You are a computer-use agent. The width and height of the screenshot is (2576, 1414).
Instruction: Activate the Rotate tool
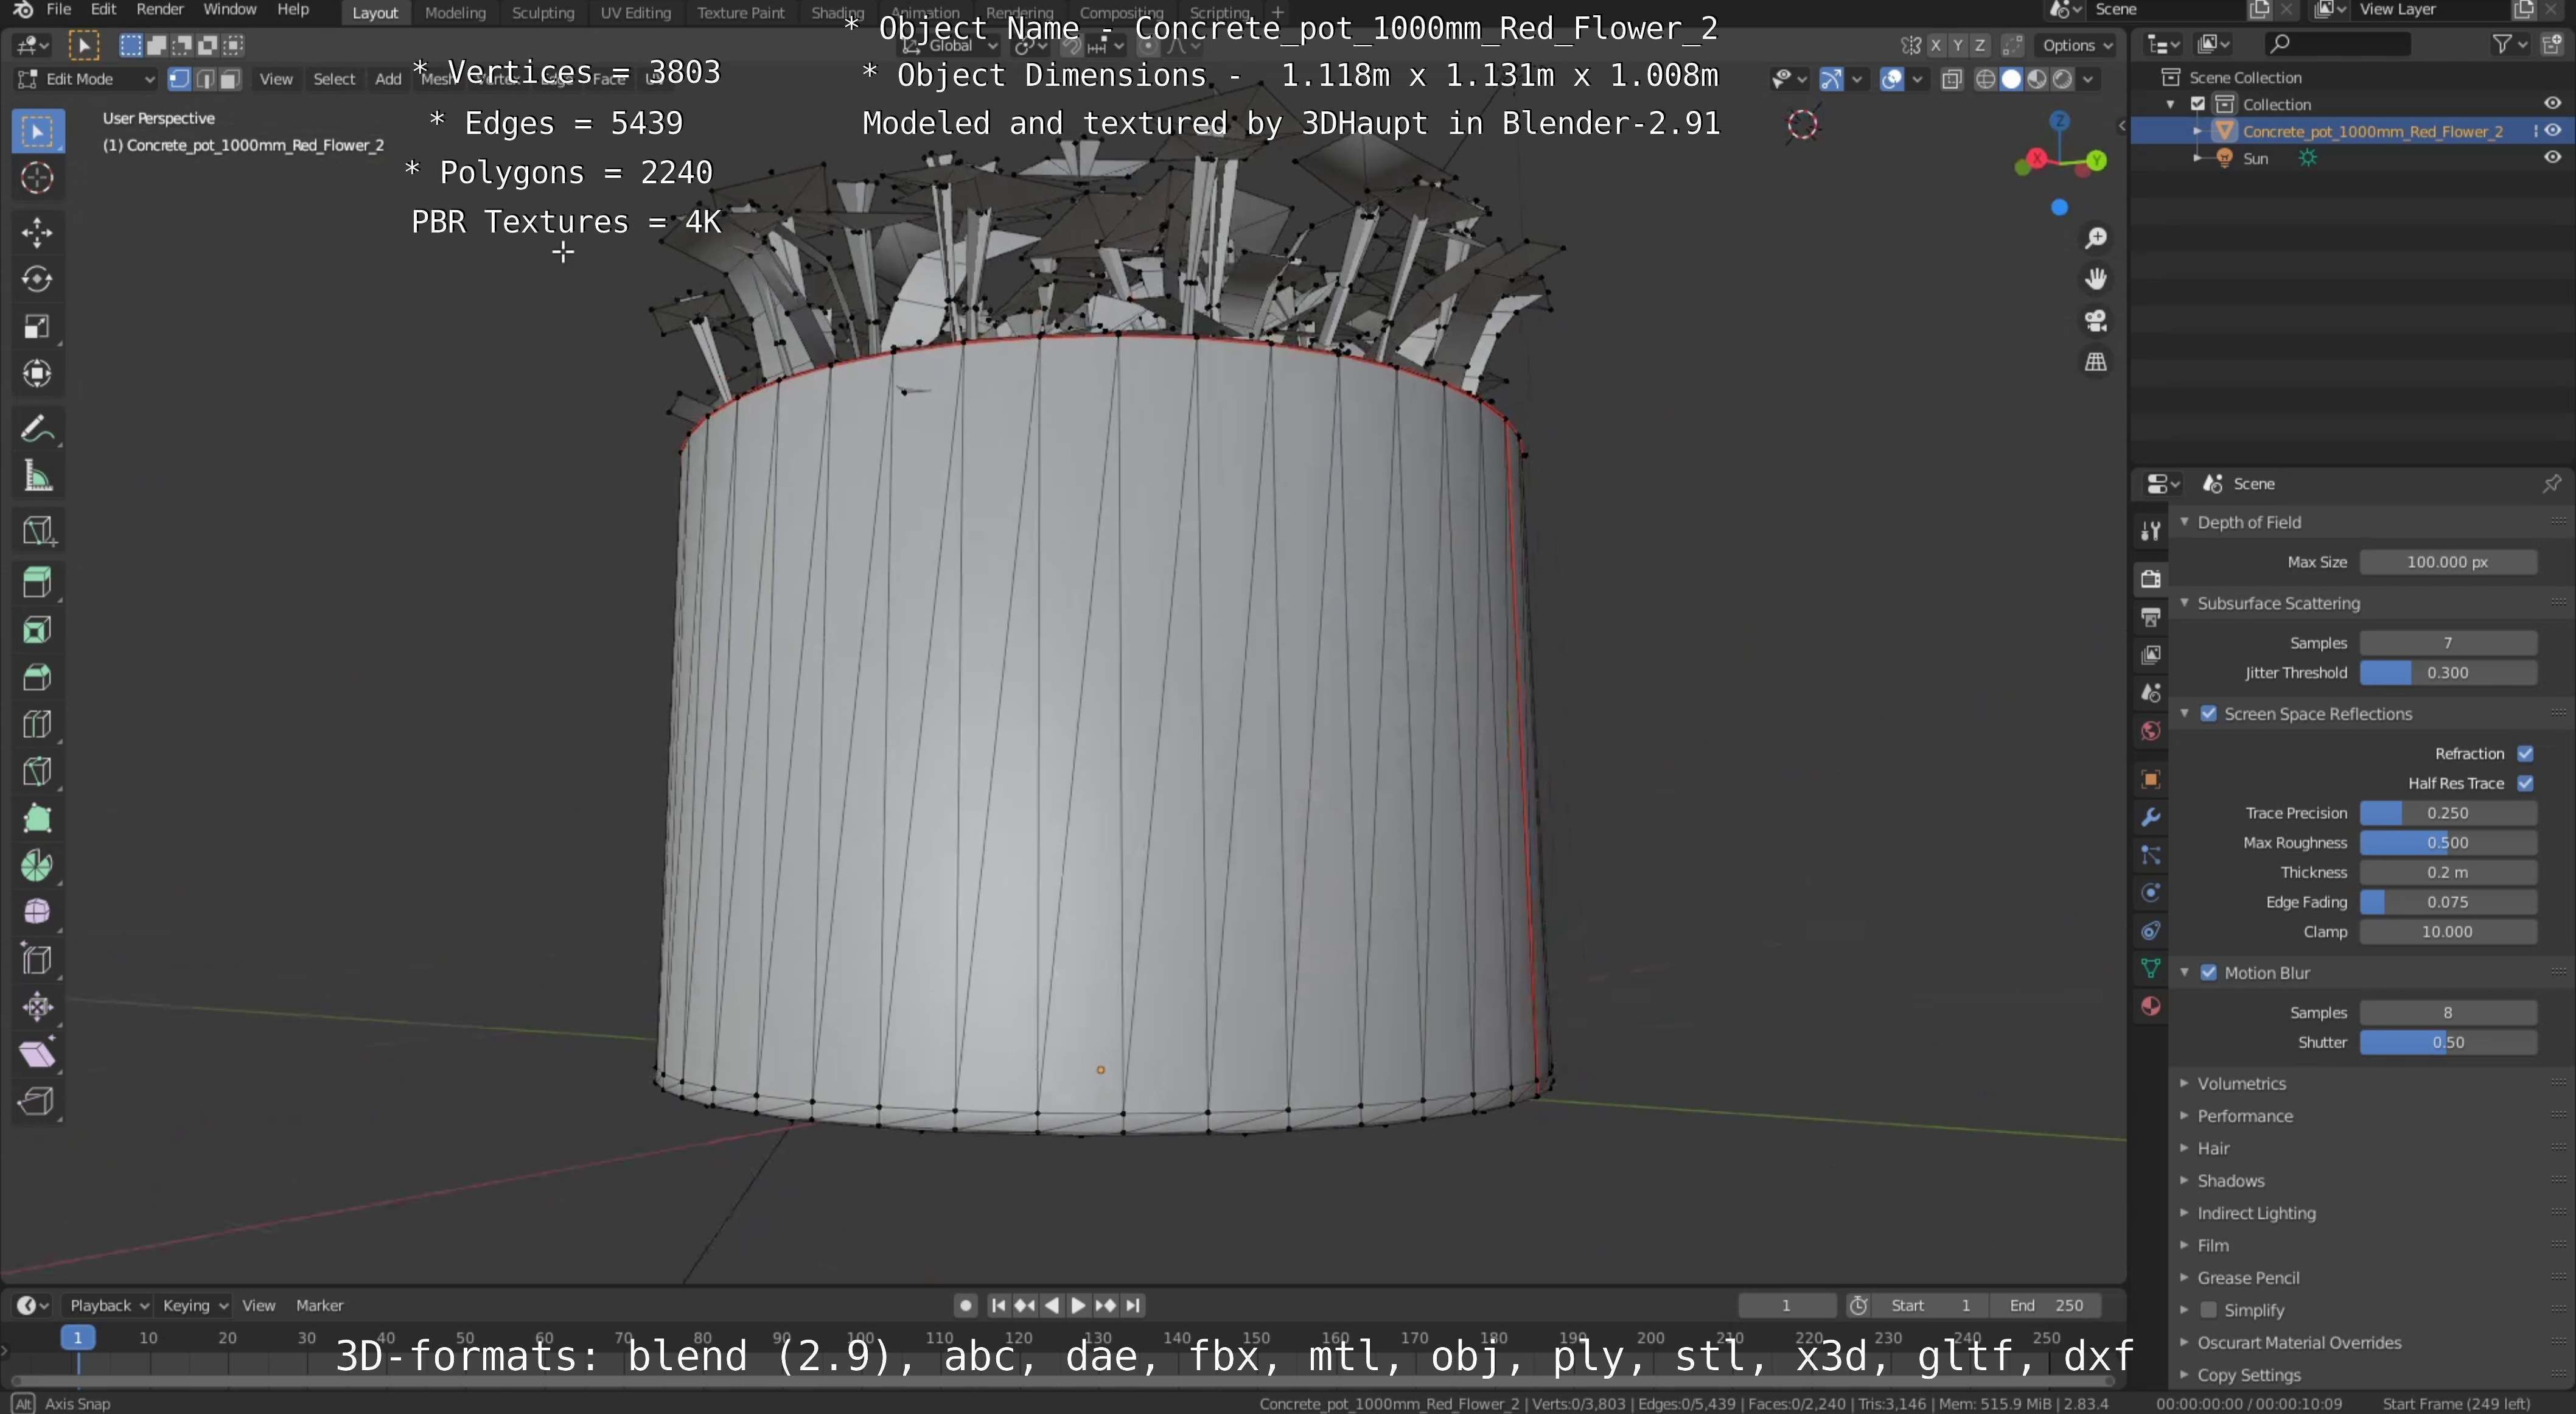37,279
